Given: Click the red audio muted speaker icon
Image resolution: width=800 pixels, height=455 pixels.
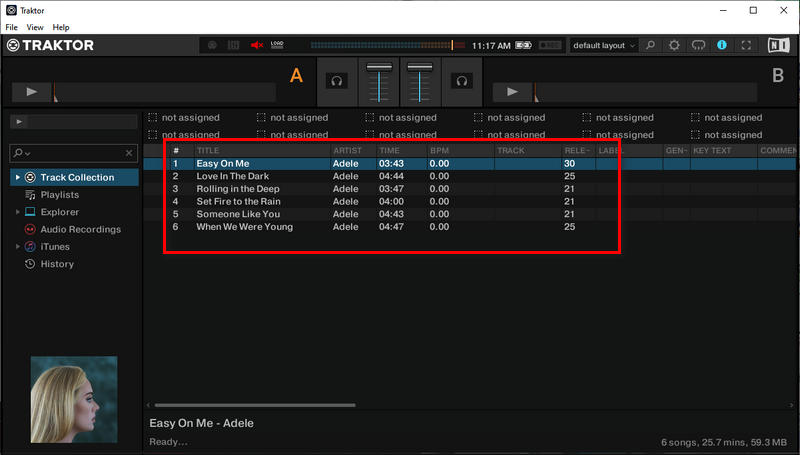Looking at the screenshot, I should tap(257, 45).
